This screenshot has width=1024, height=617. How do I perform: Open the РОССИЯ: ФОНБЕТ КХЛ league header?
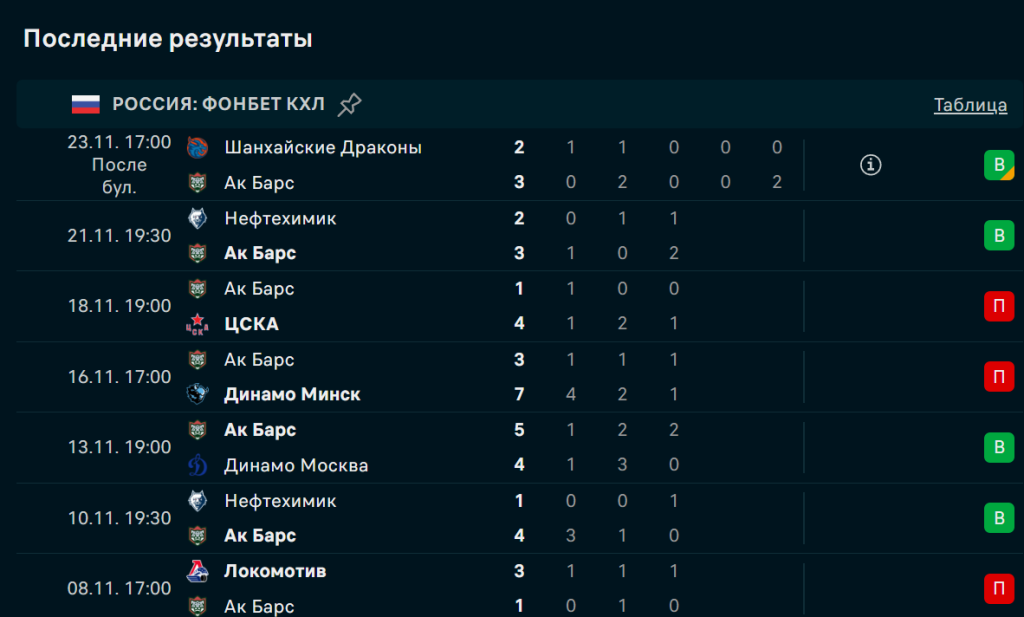tap(218, 104)
